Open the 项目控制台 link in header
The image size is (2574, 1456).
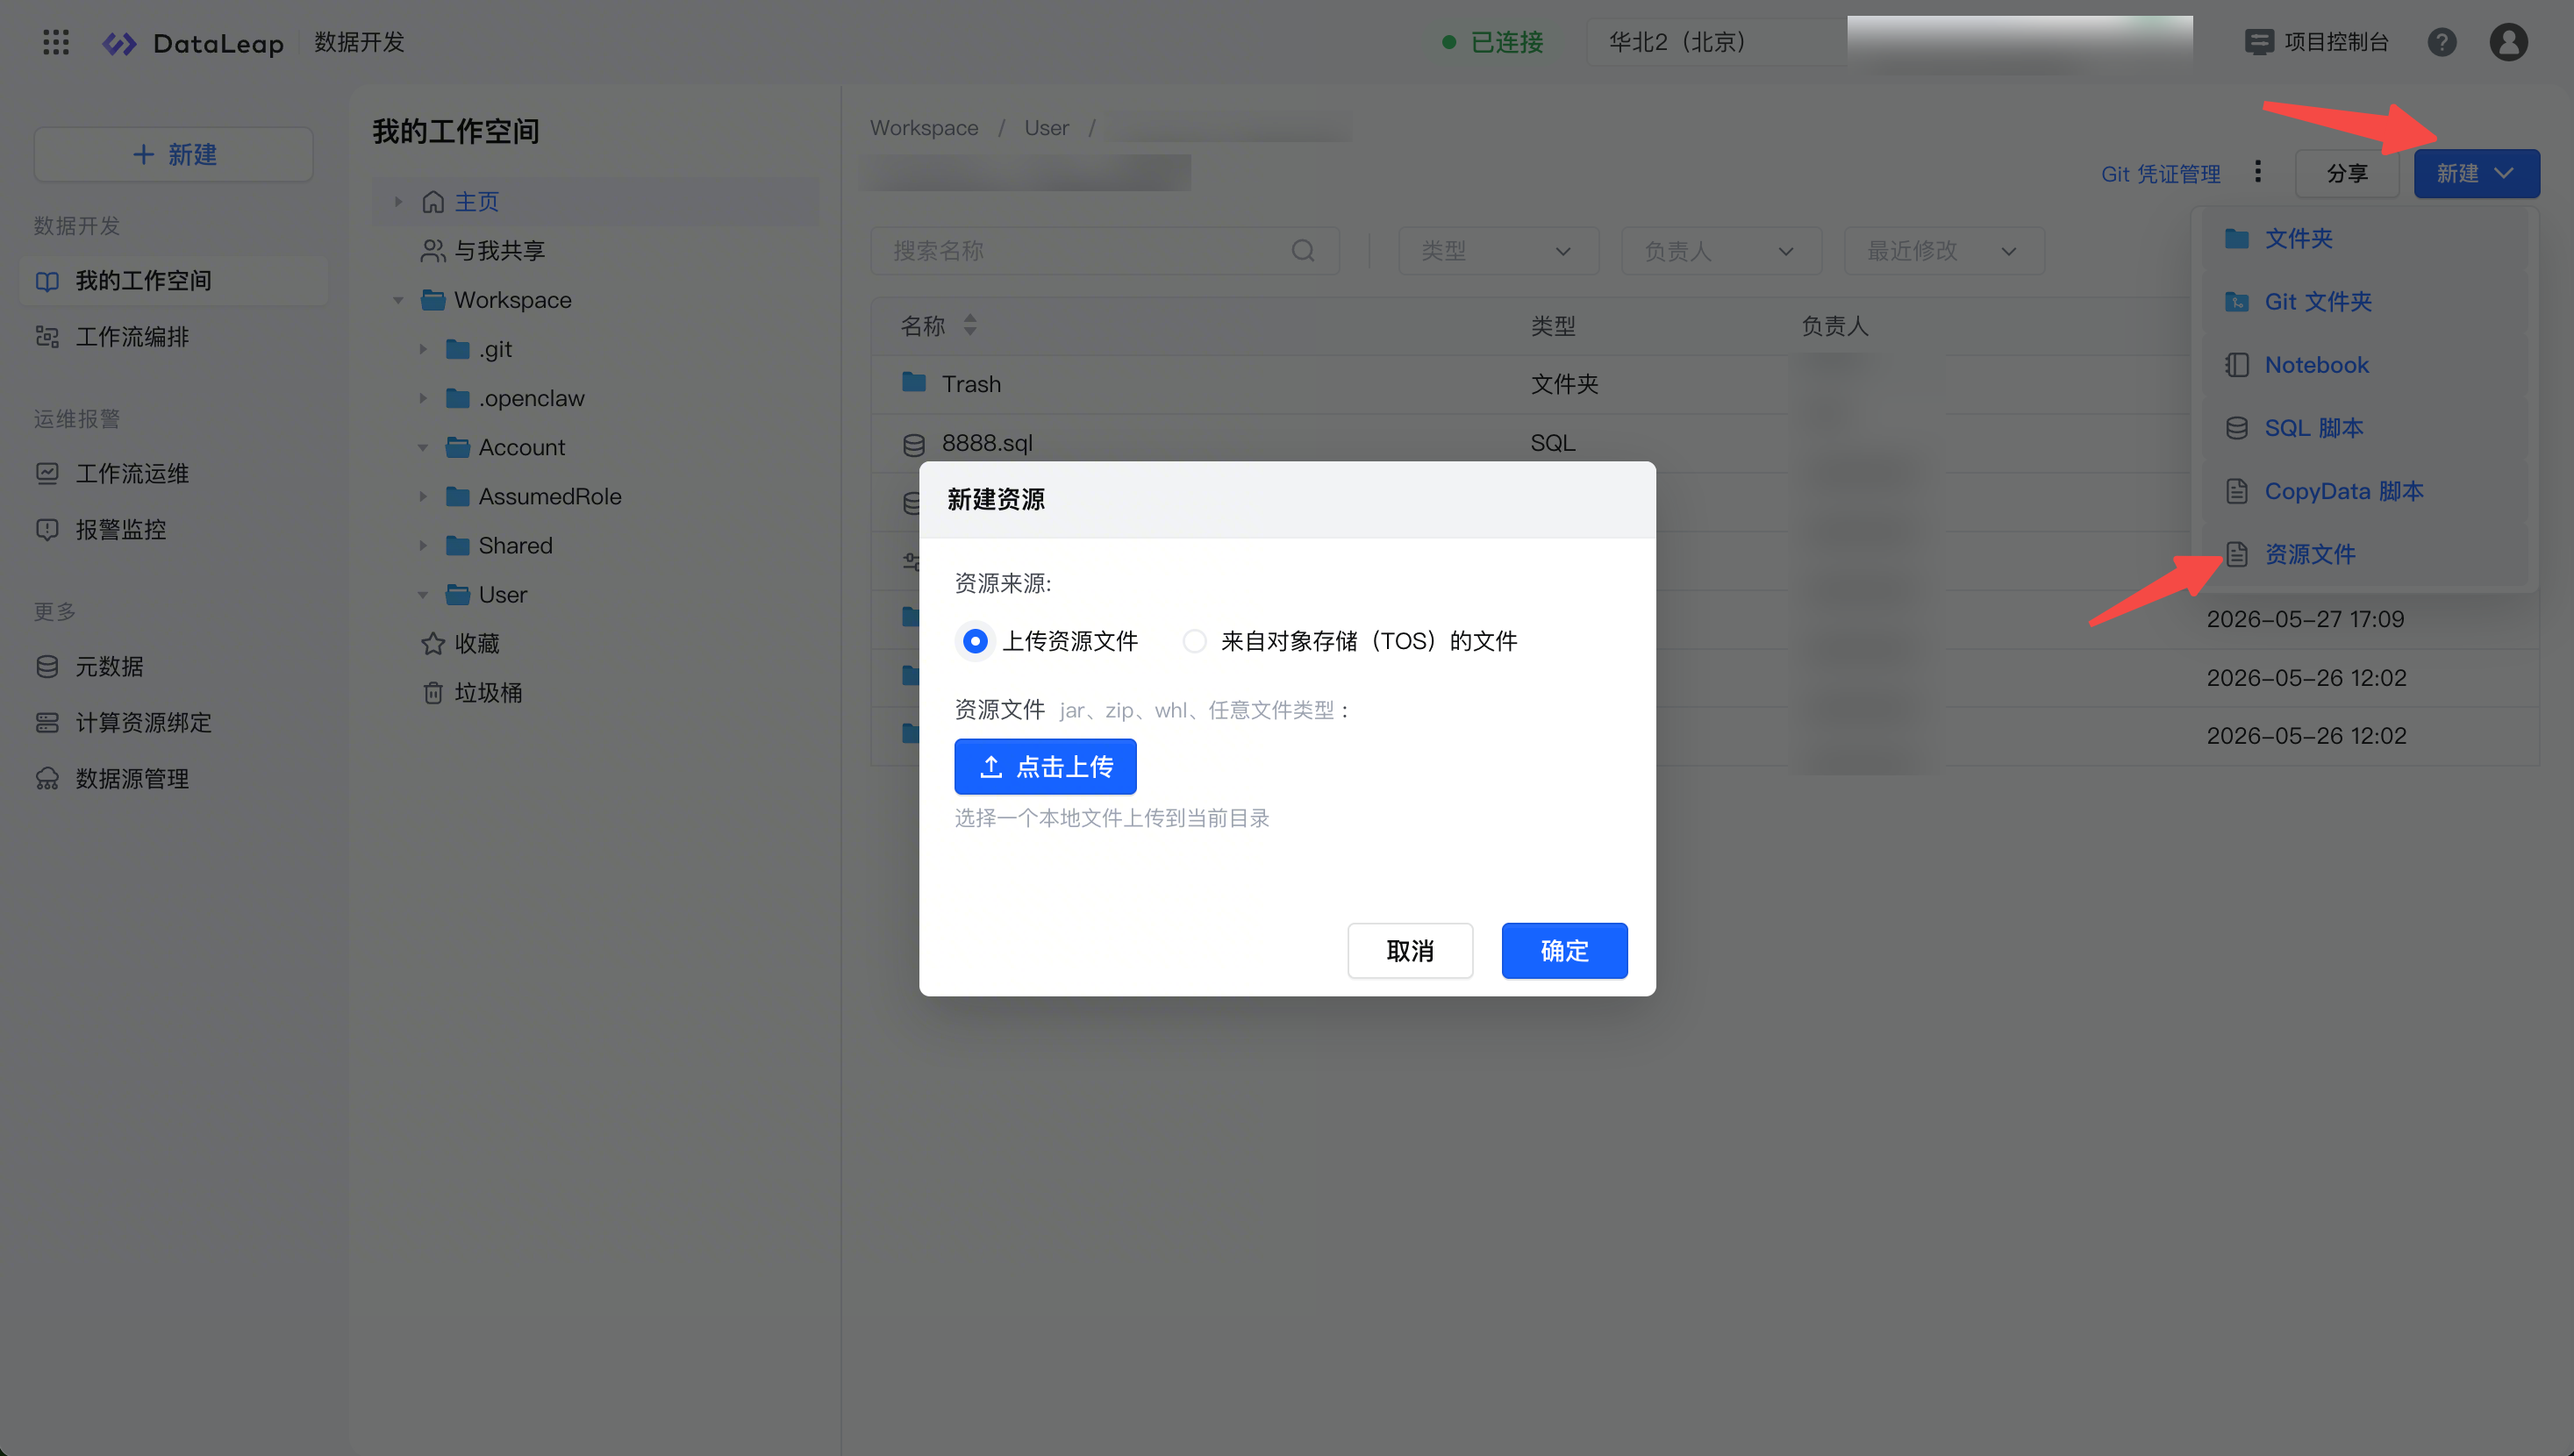[2336, 42]
